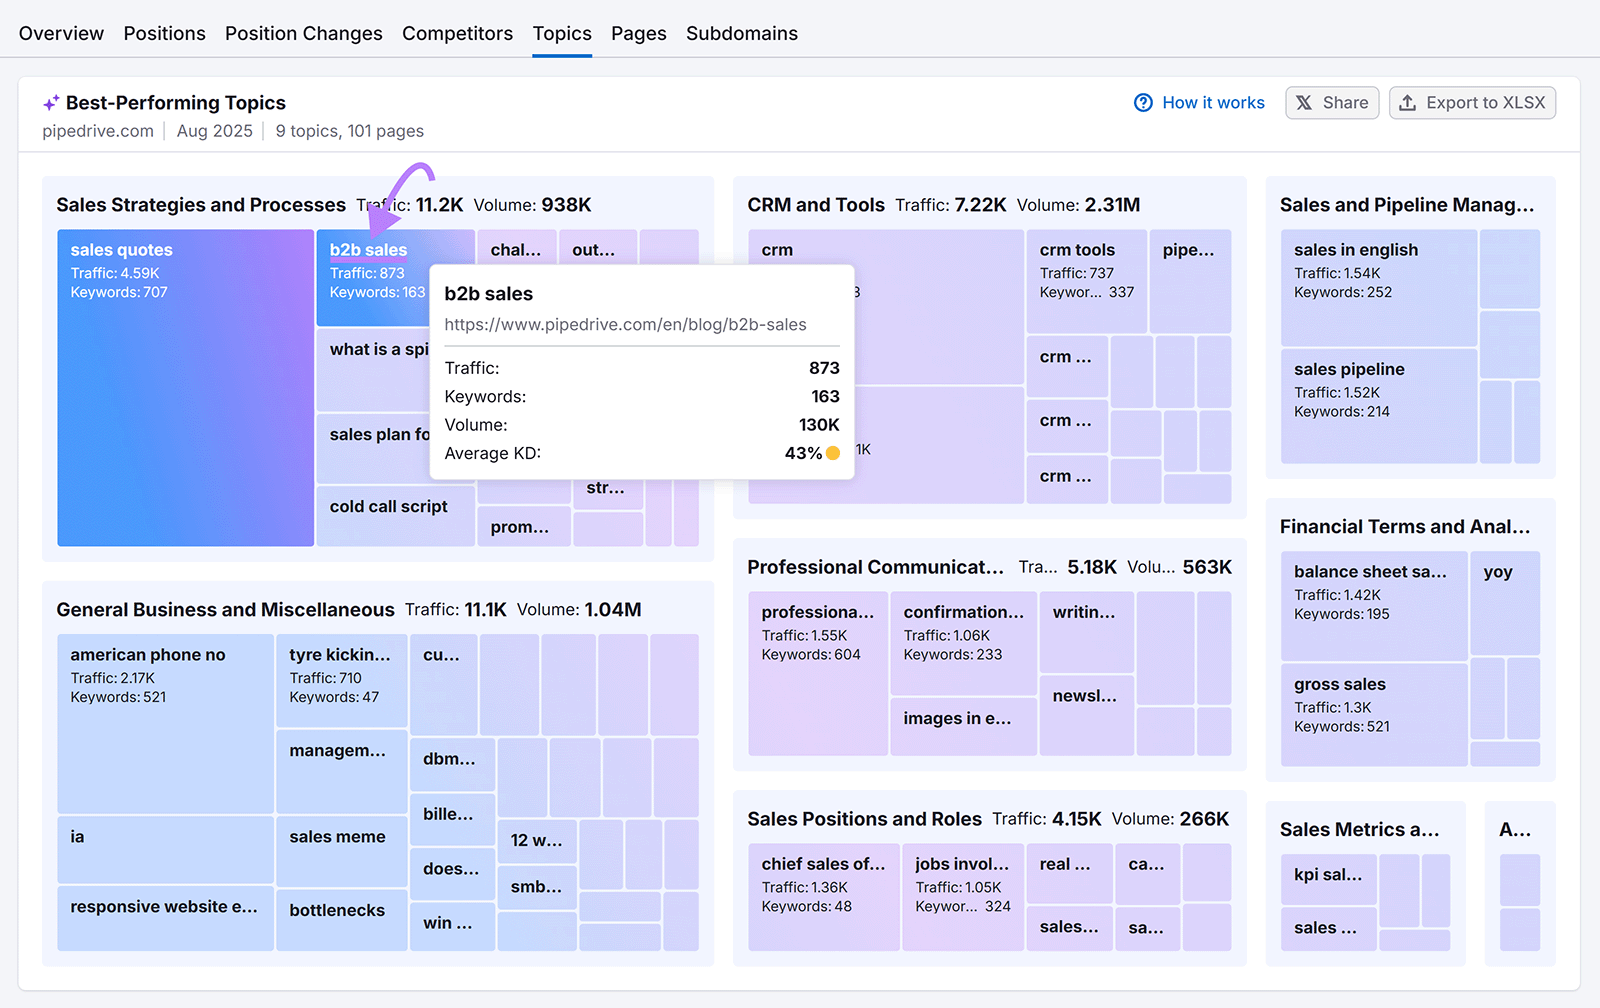Switch to the Position Changes tab
Screen dimensions: 1600x1008
303,33
